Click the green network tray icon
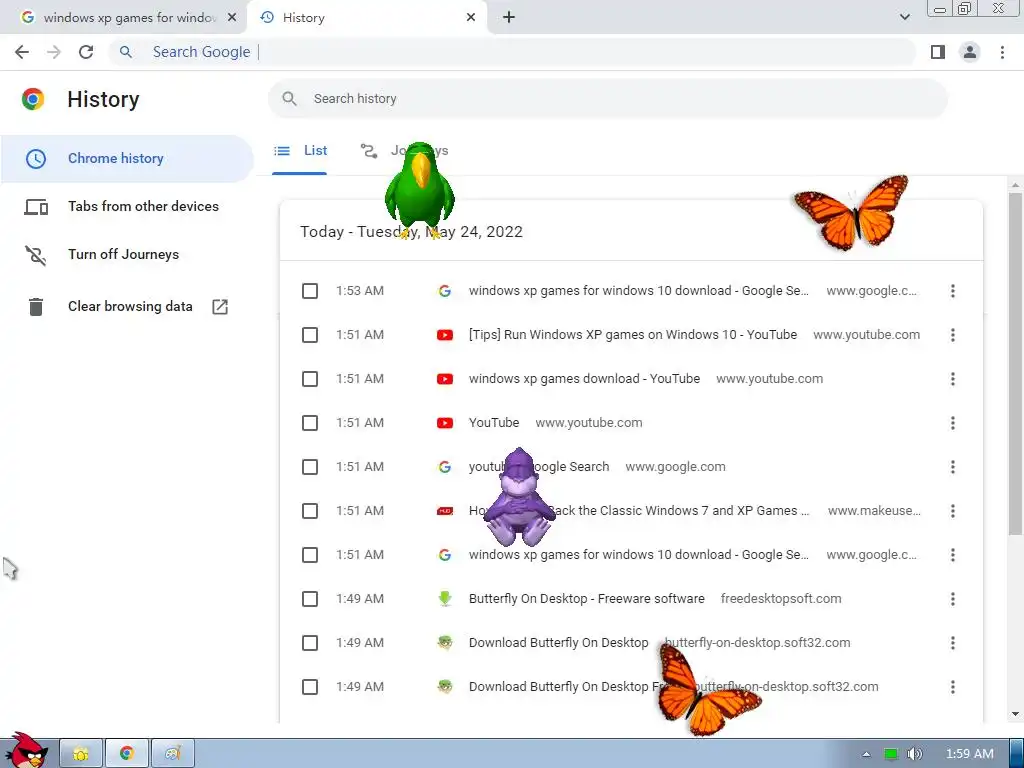The height and width of the screenshot is (768, 1024). point(891,754)
